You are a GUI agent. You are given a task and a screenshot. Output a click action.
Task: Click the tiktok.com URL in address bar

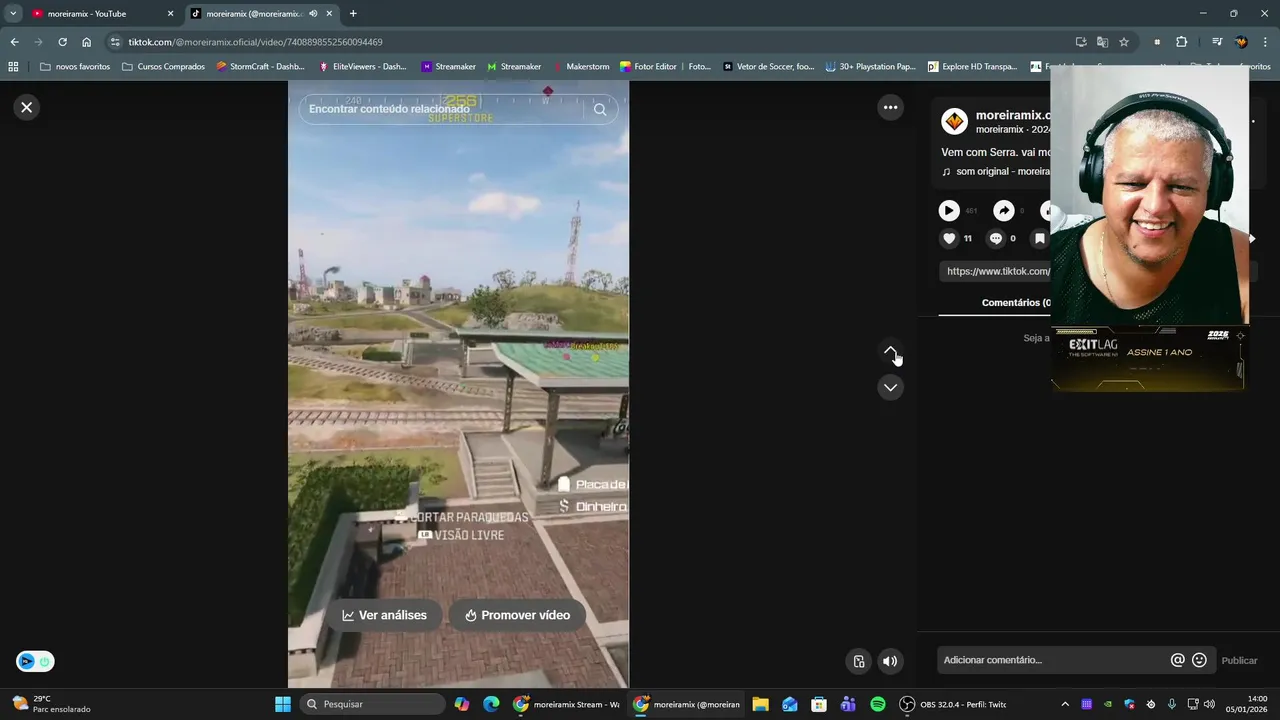[255, 42]
